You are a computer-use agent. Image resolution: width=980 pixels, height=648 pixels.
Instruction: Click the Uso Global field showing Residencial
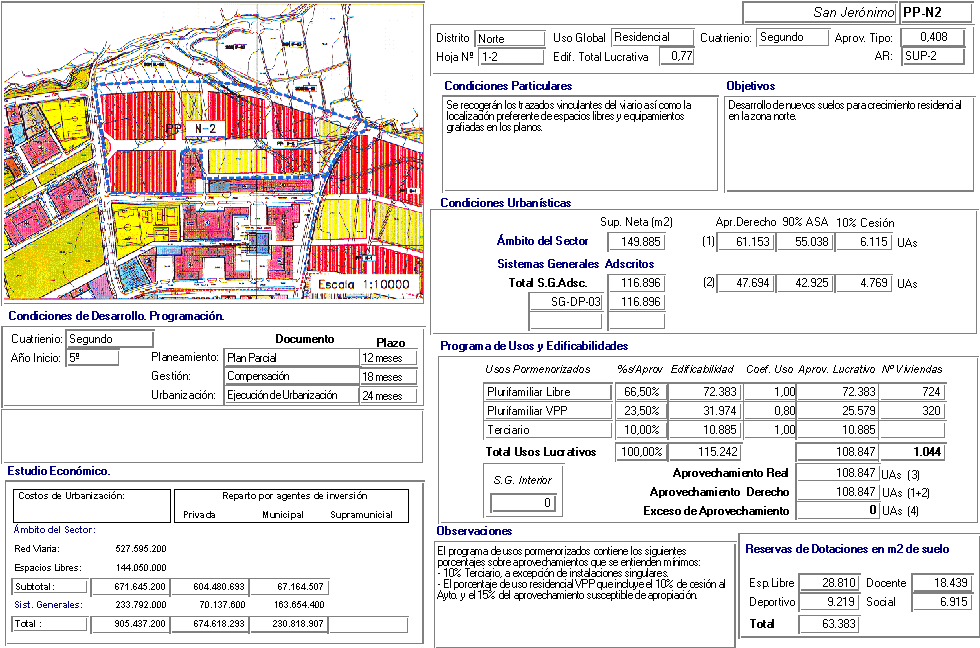coord(652,38)
